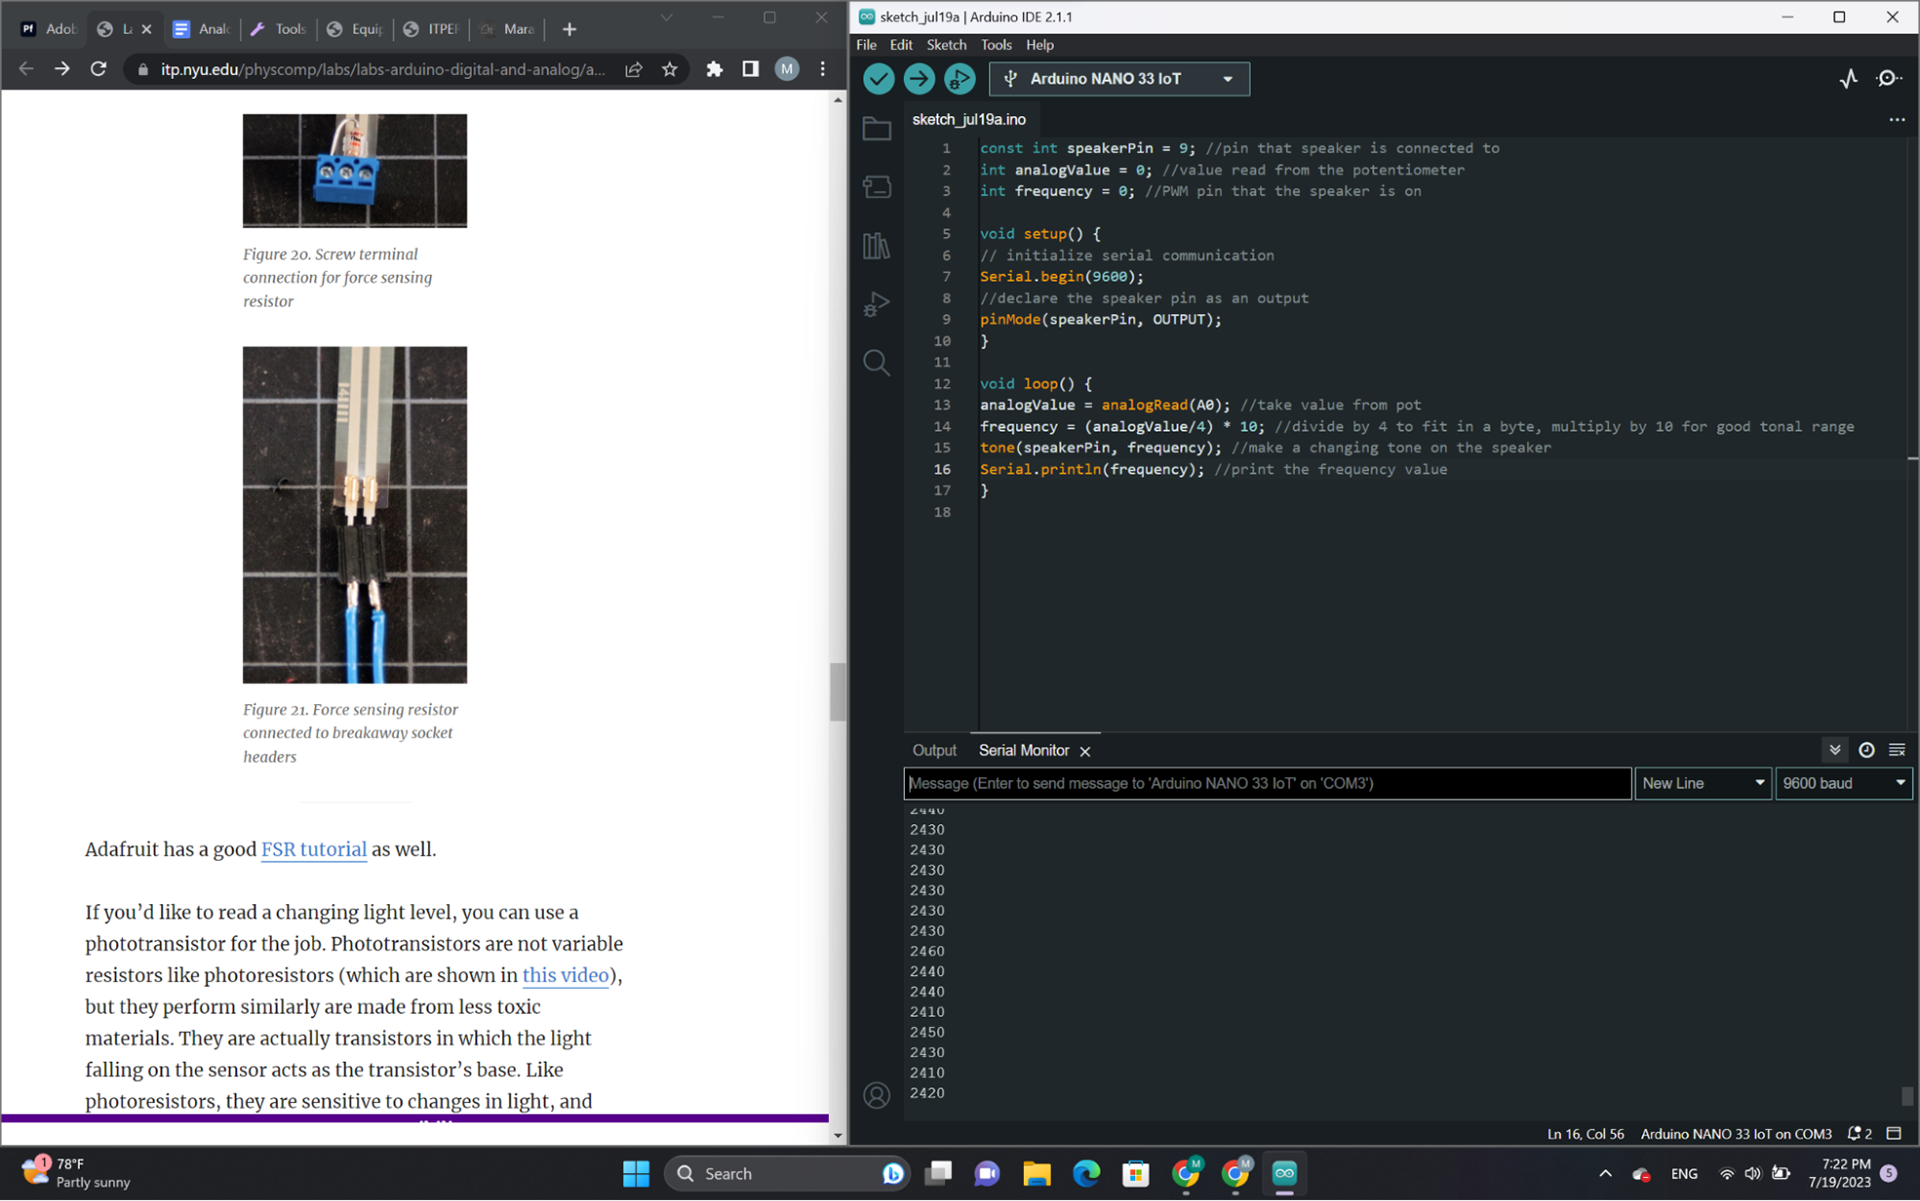Open the New Line ending dropdown
The image size is (1920, 1201).
point(1703,784)
